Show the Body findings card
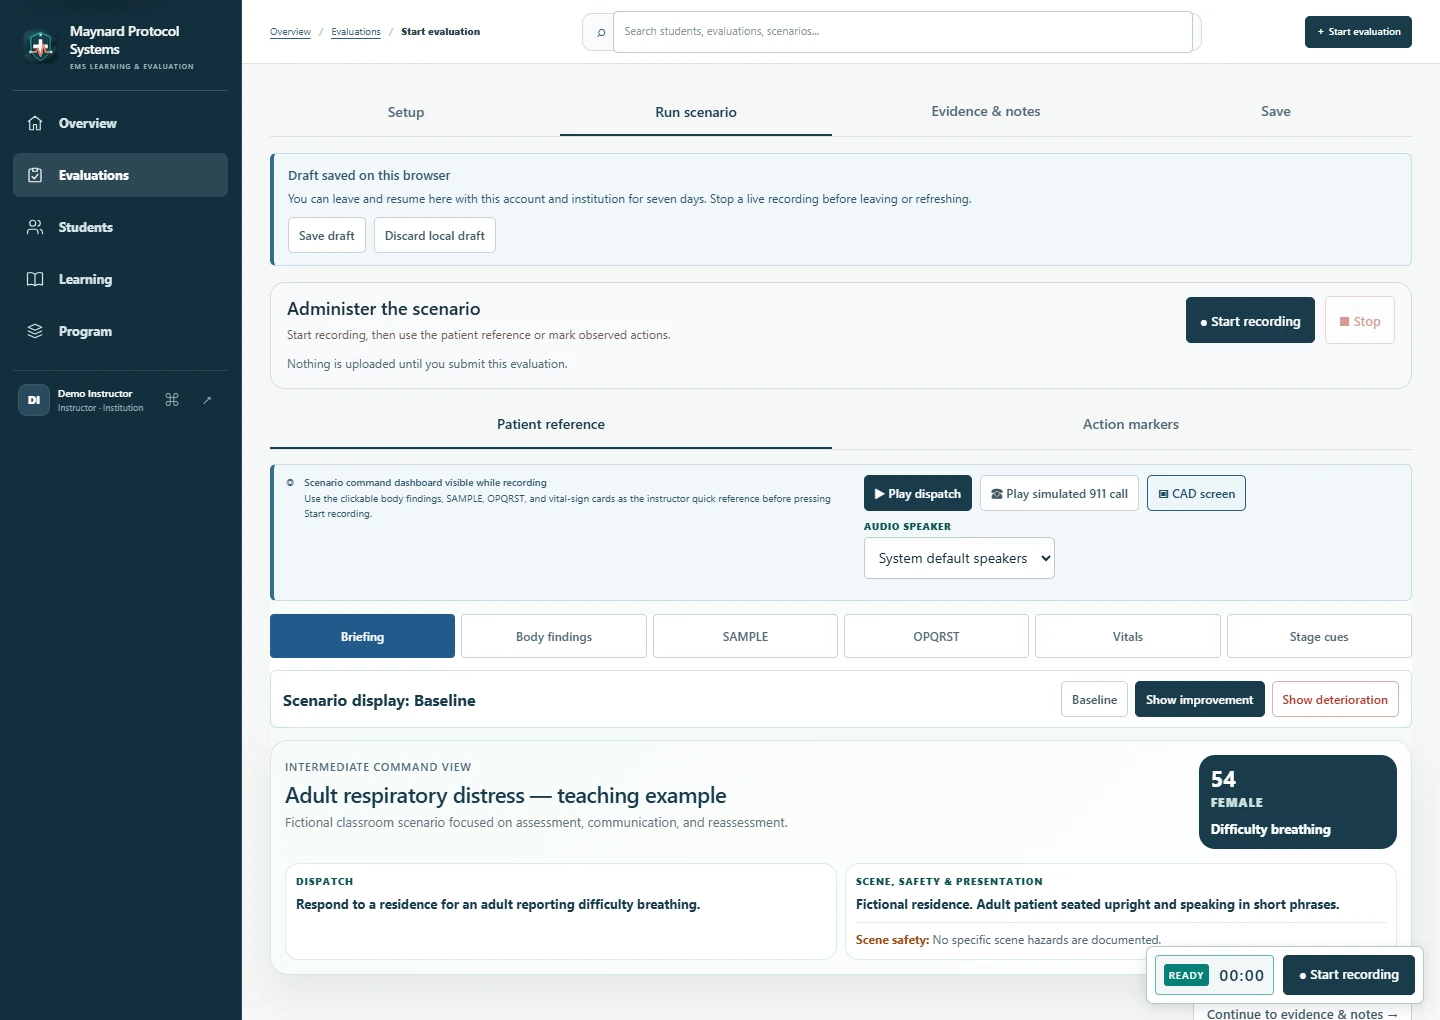The height and width of the screenshot is (1020, 1440). [554, 636]
